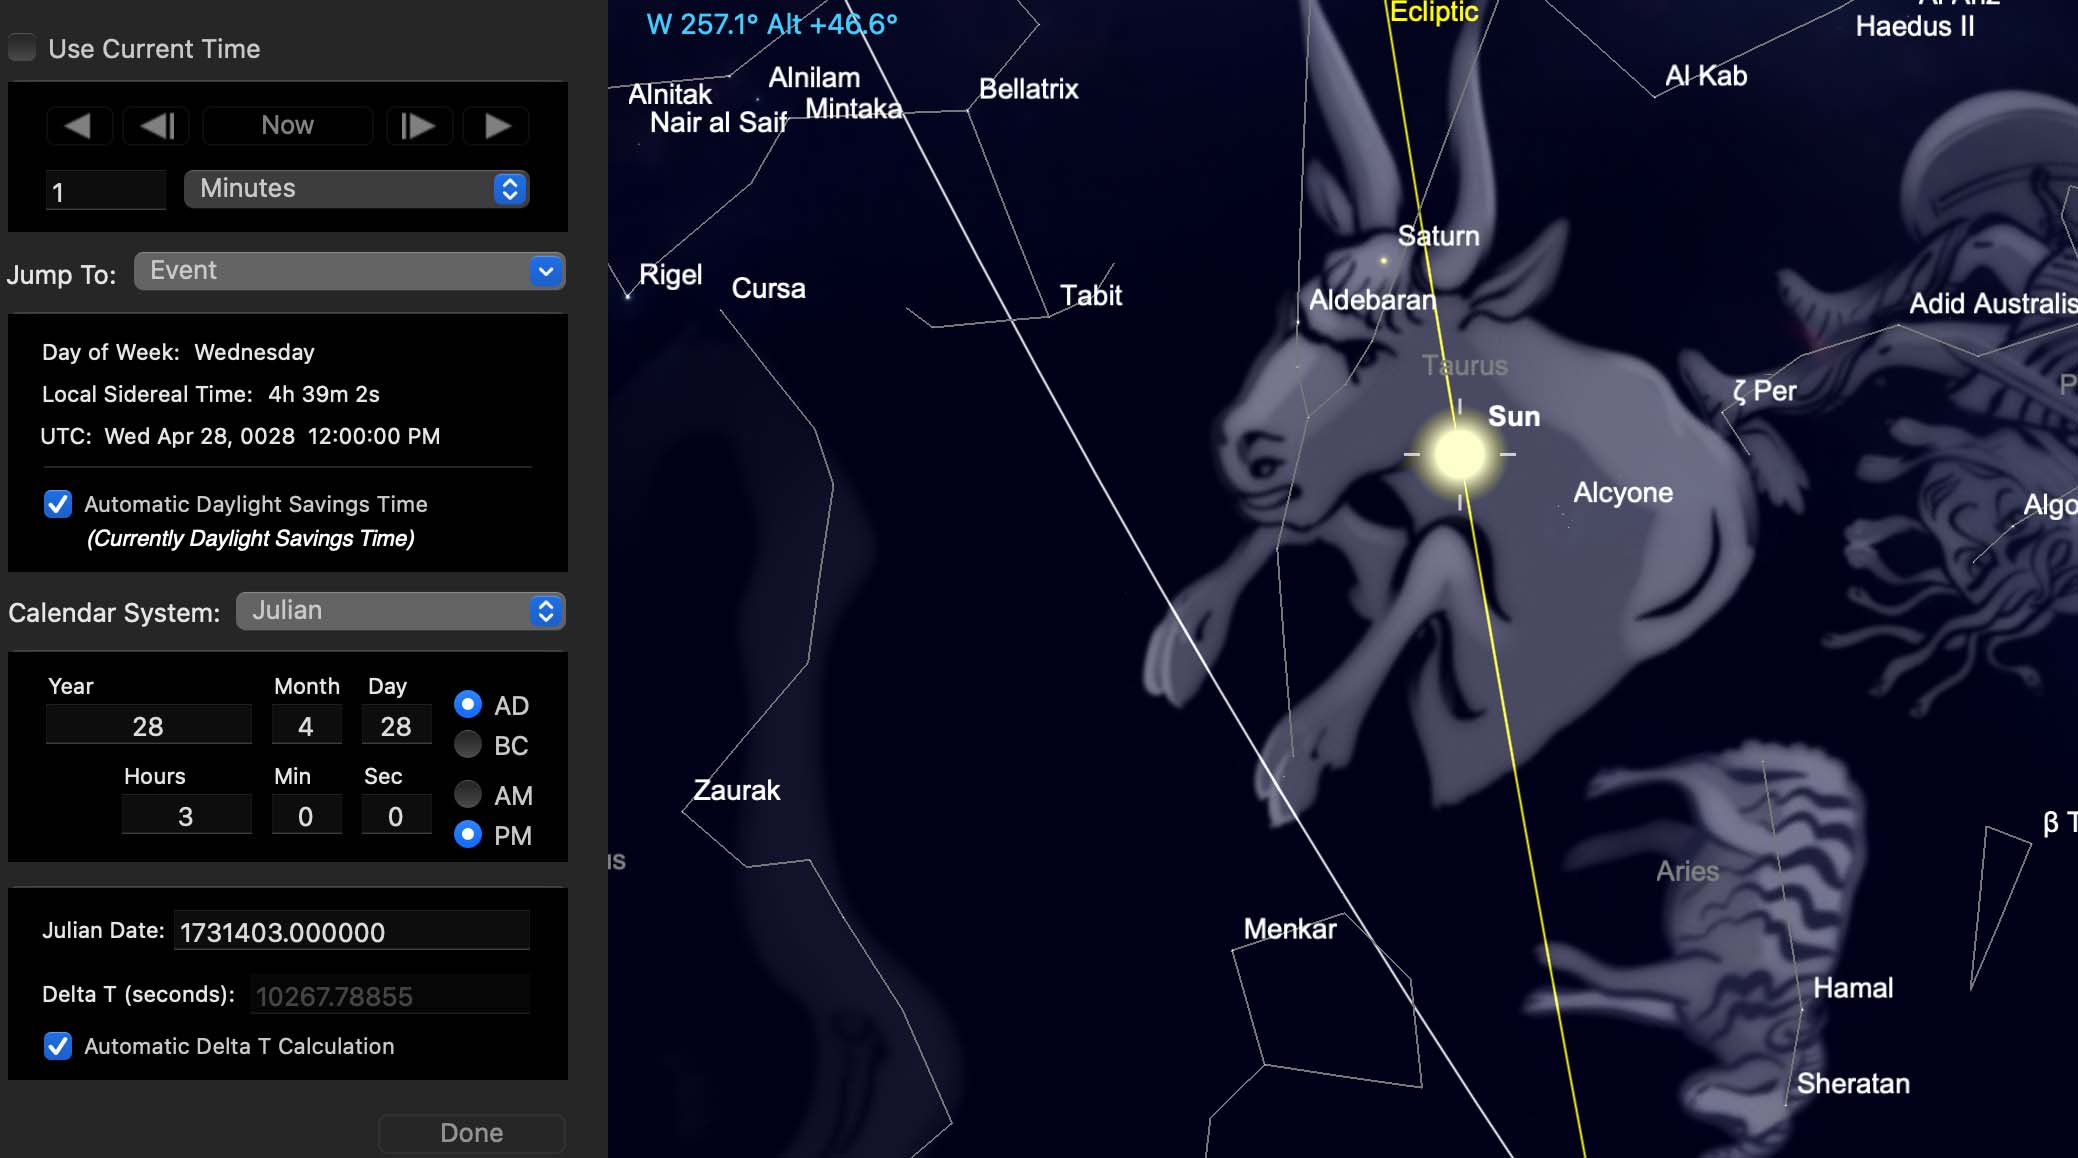
Task: Click the Sun in the sky view
Action: pos(1460,454)
